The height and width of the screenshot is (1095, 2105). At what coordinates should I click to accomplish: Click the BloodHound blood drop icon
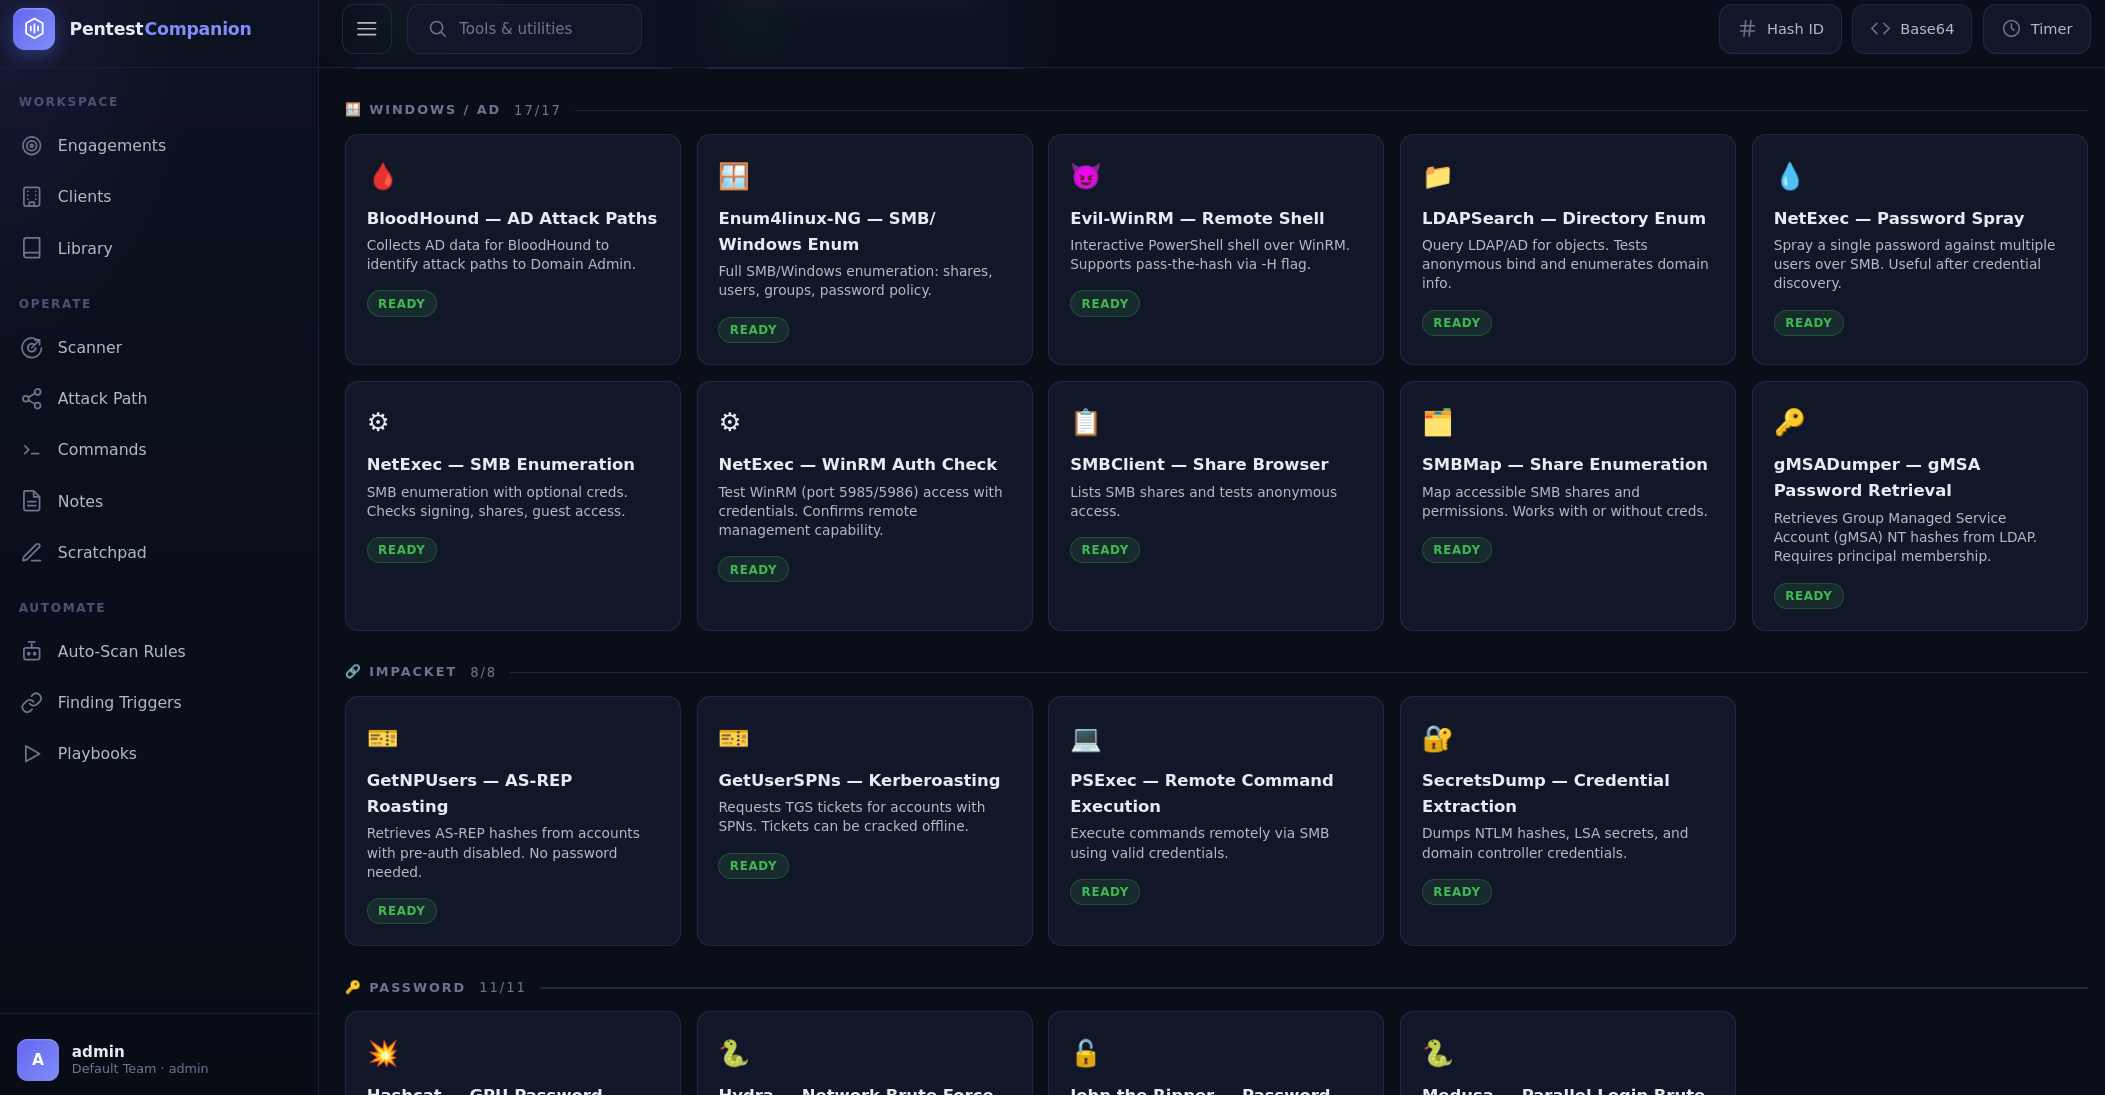pyautogui.click(x=382, y=177)
